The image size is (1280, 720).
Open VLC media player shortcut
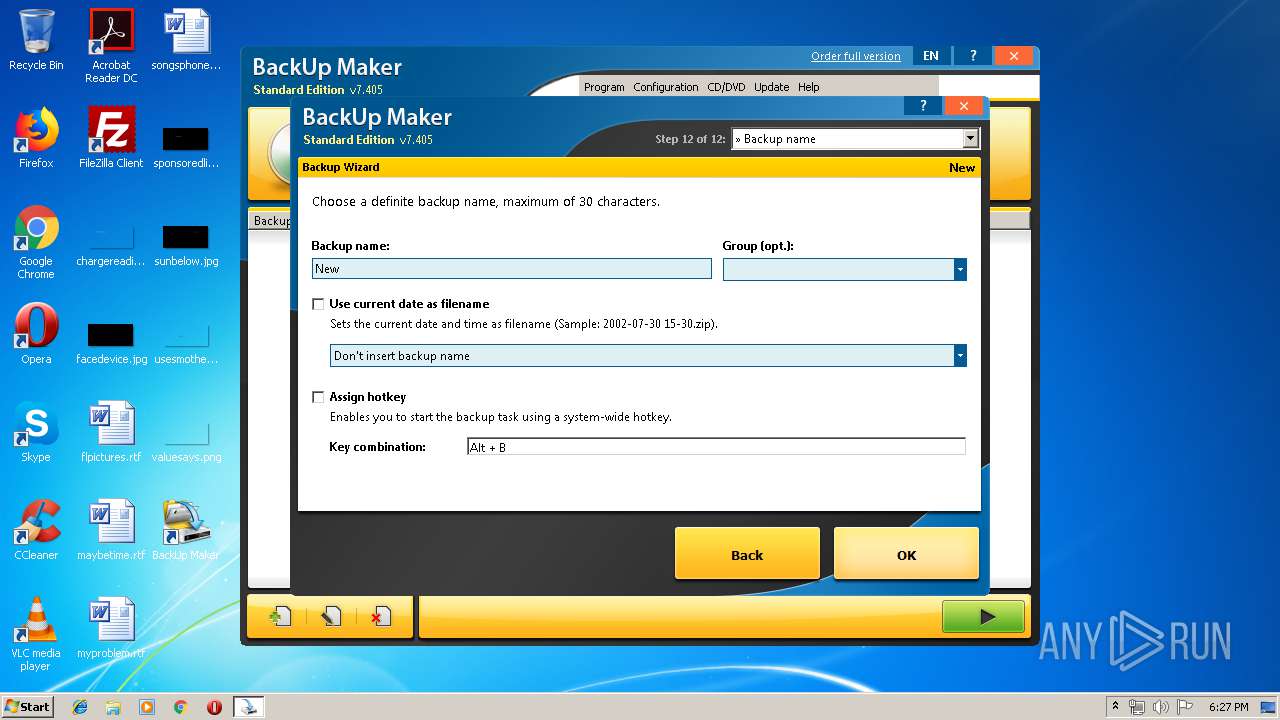click(36, 634)
